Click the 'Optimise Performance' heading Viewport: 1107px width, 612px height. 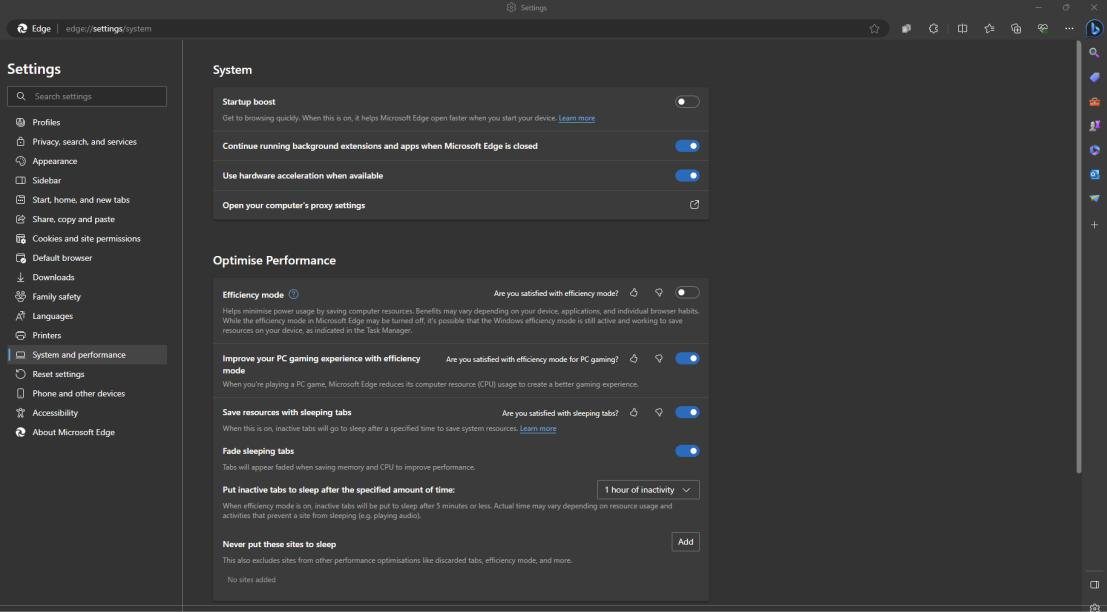pyautogui.click(x=274, y=260)
